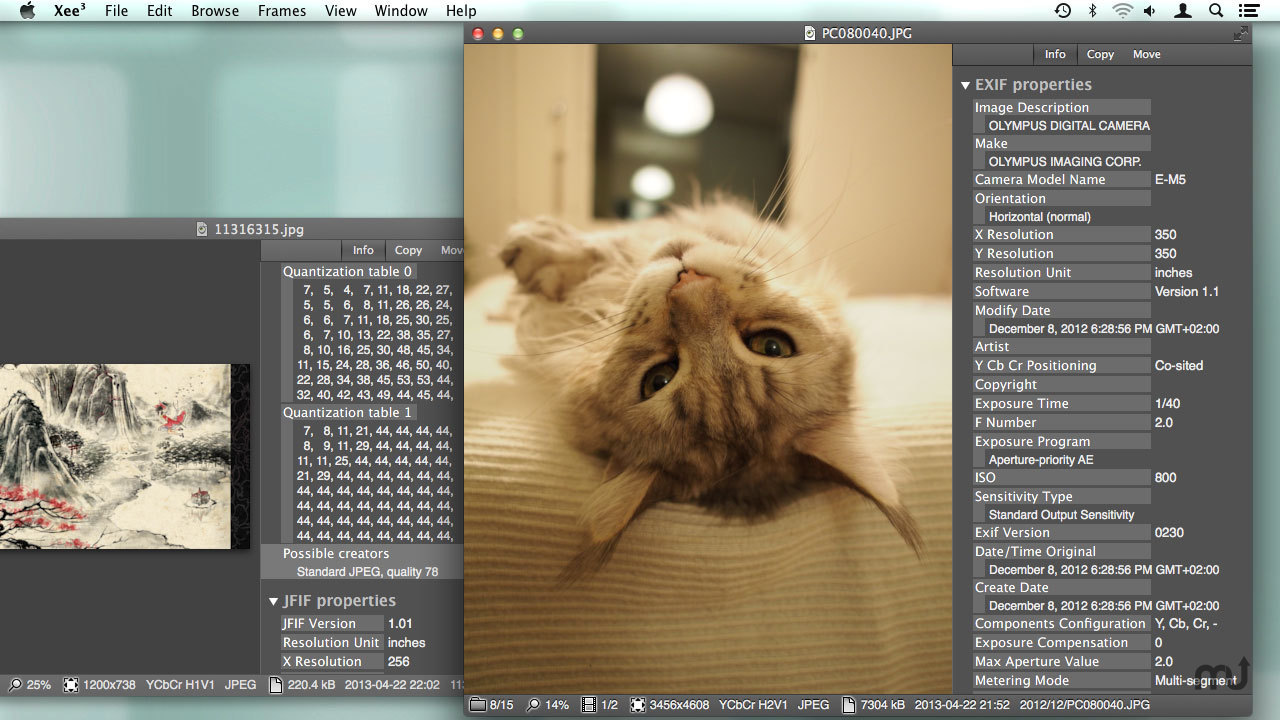This screenshot has height=720, width=1280.
Task: Open the Wi-Fi status menu
Action: pos(1122,11)
